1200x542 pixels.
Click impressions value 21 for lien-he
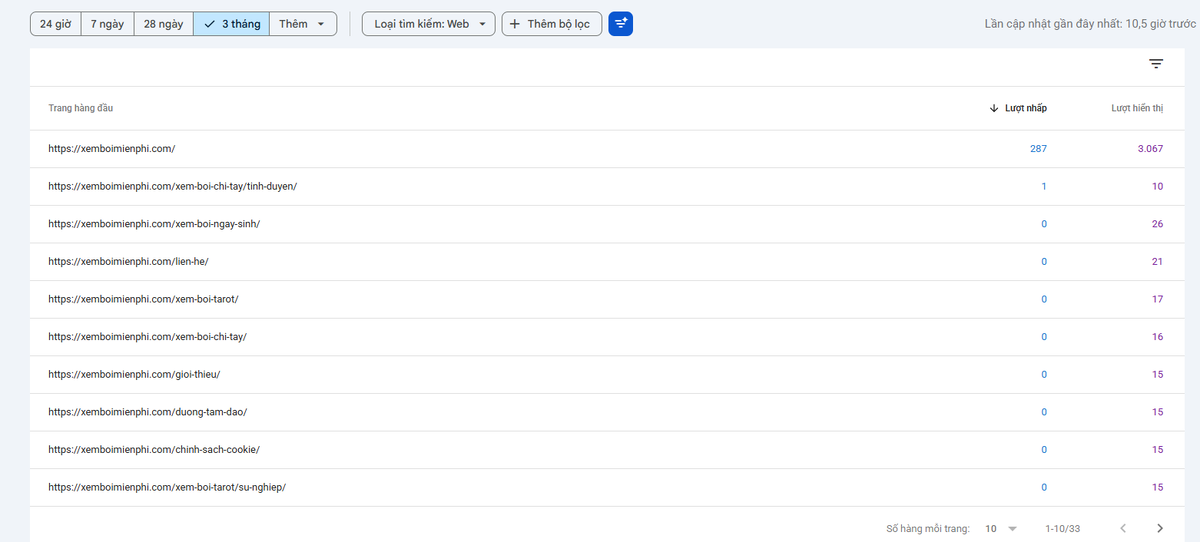pyautogui.click(x=1158, y=261)
